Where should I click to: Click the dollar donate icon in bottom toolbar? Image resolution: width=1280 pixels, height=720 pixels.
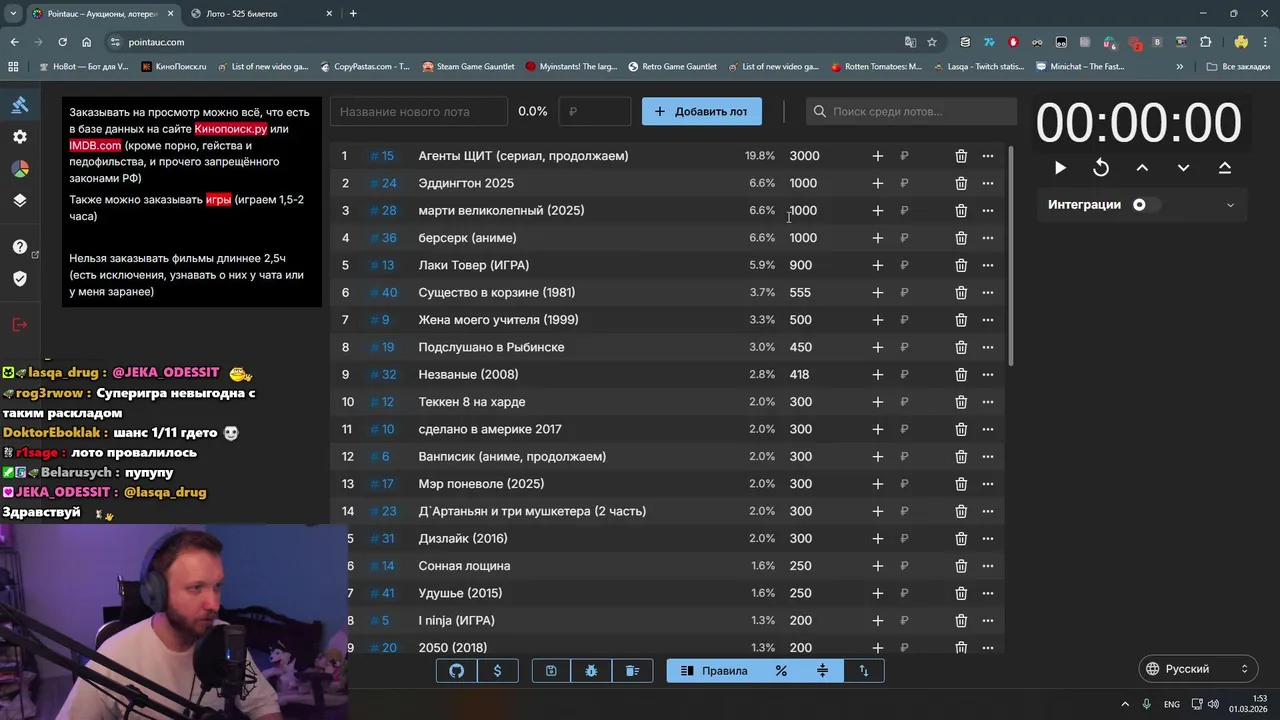497,671
